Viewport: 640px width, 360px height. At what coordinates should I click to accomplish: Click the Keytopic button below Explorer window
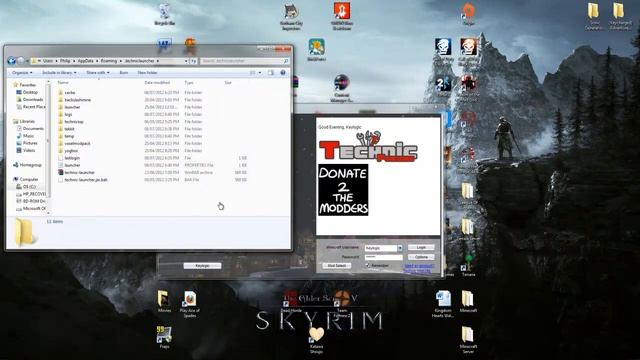tap(202, 266)
